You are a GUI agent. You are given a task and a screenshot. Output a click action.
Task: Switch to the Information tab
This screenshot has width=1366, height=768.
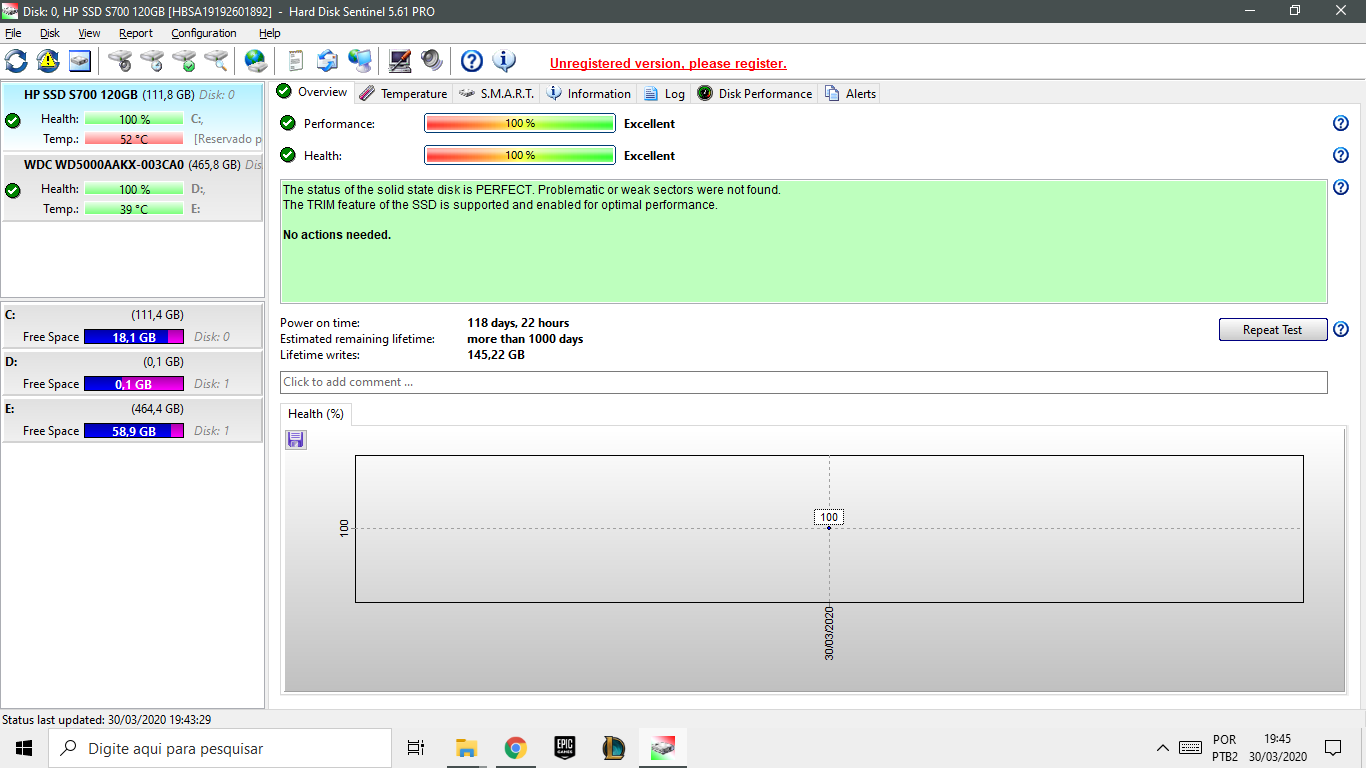click(x=588, y=93)
